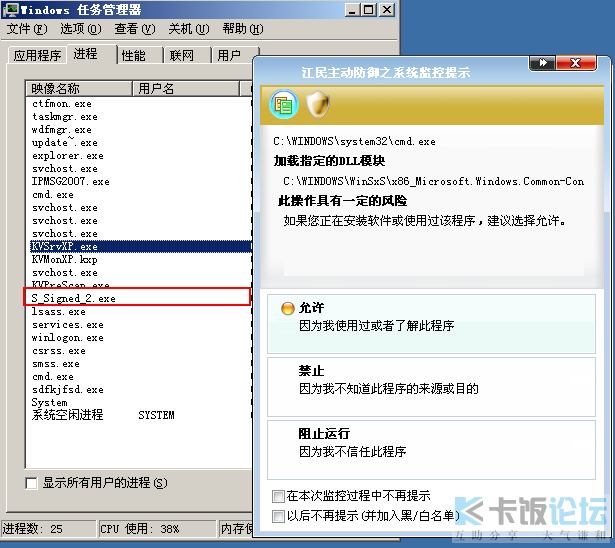Switch to the 进程 tab
Screen dimensions: 615x548
92,54
